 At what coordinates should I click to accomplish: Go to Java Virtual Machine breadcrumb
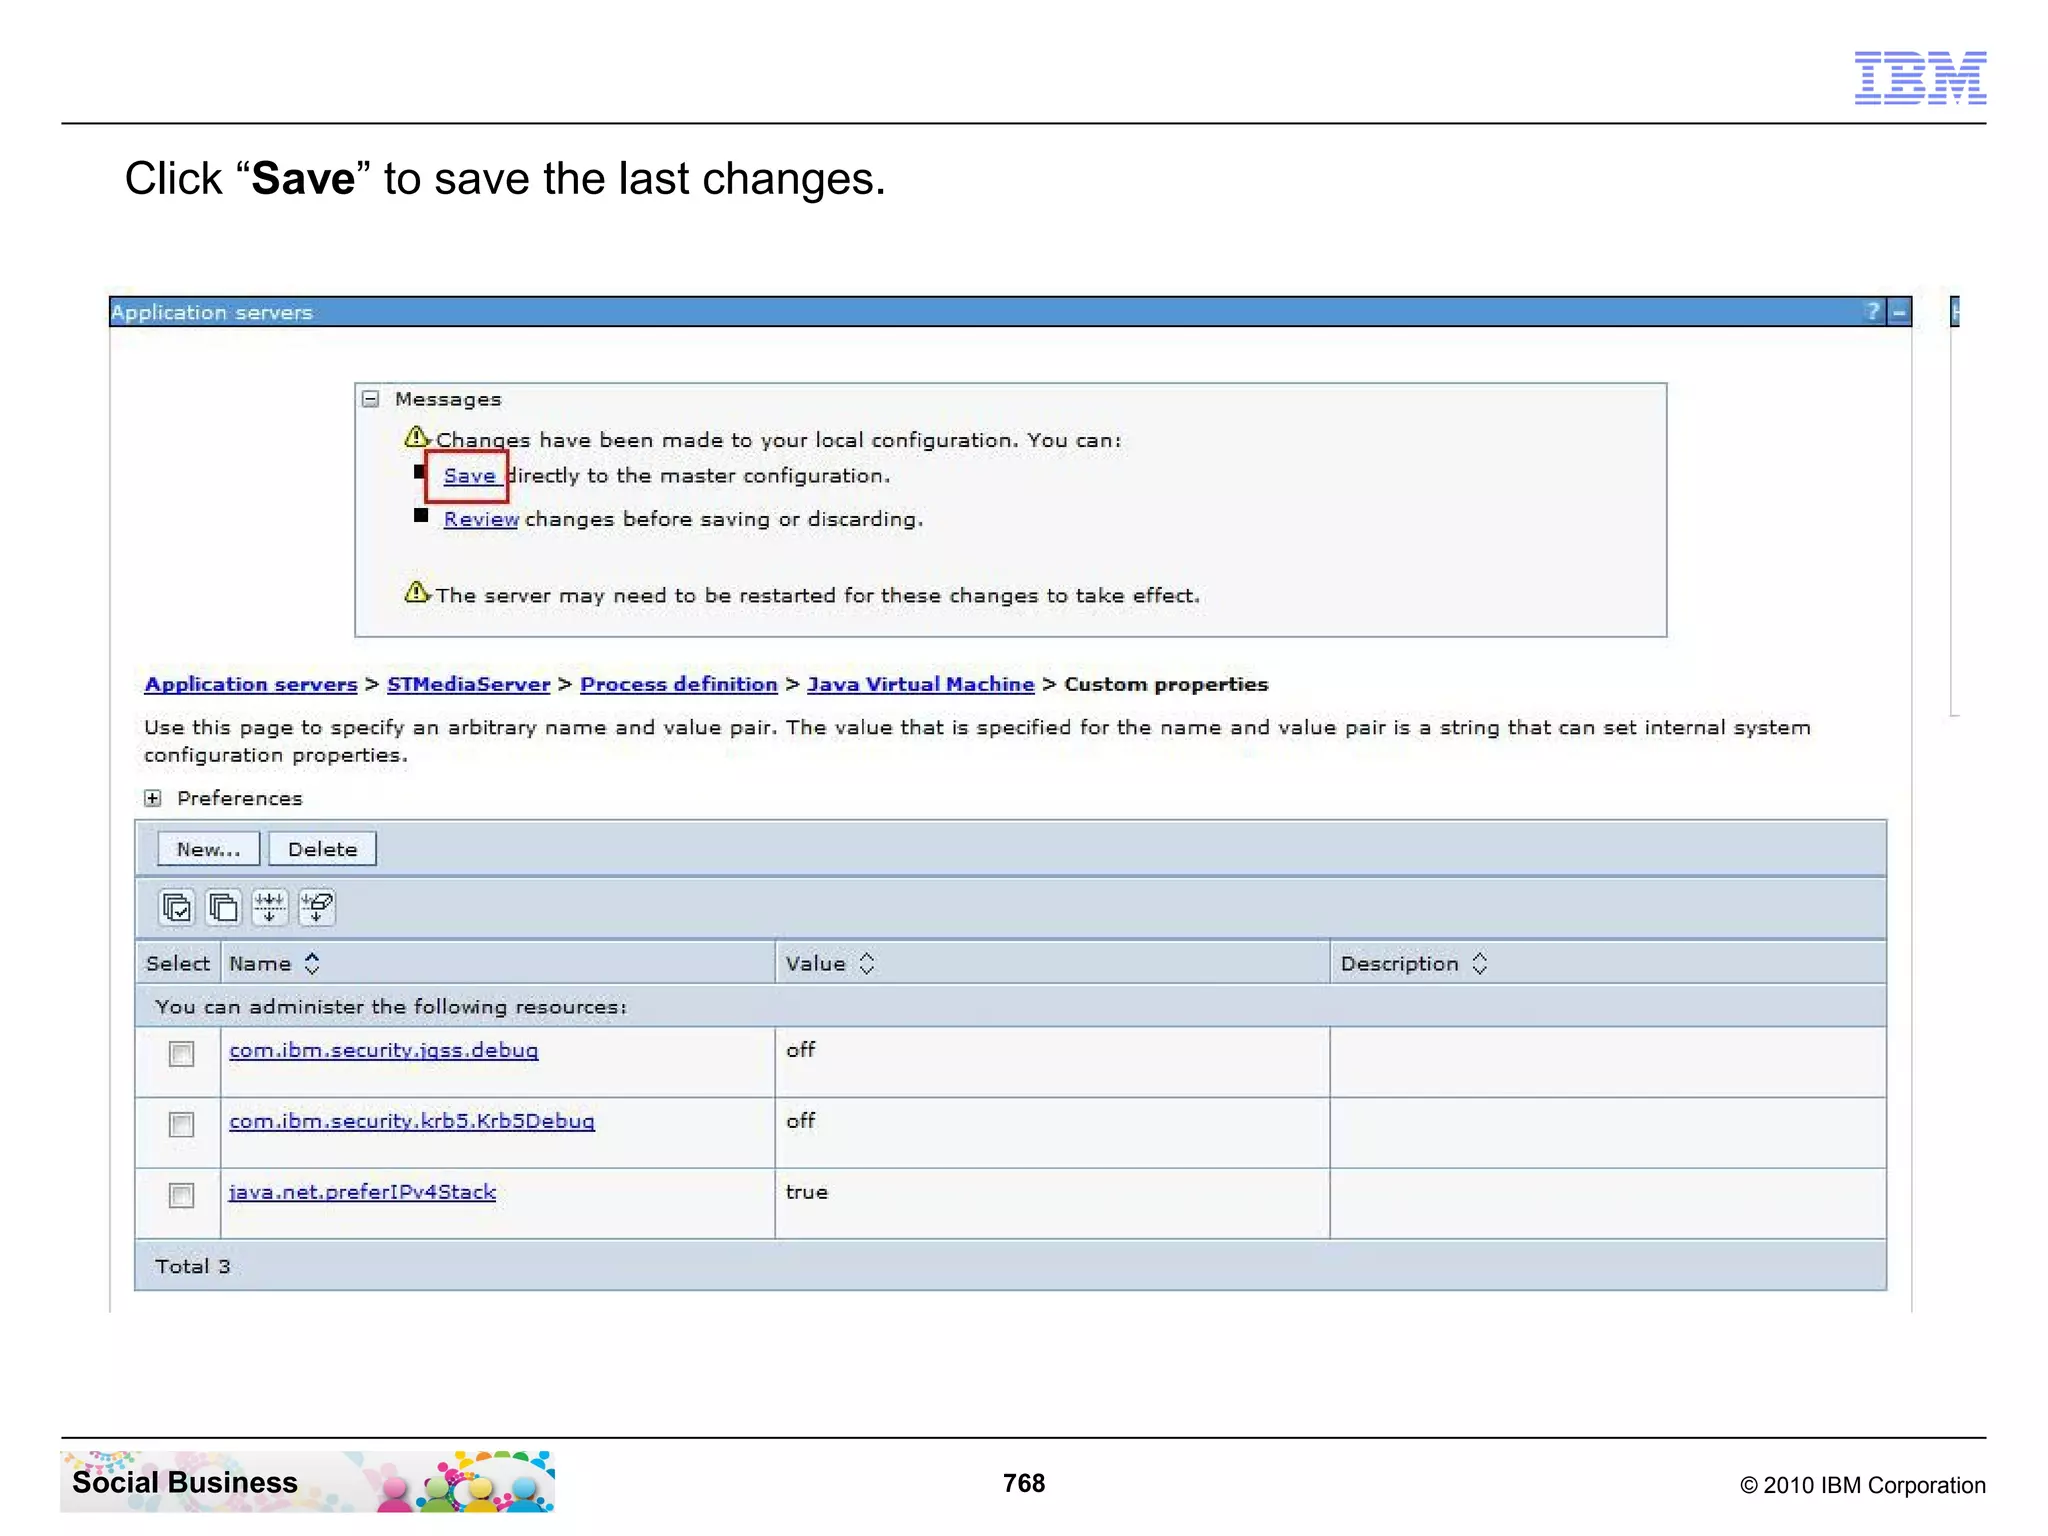(x=921, y=684)
